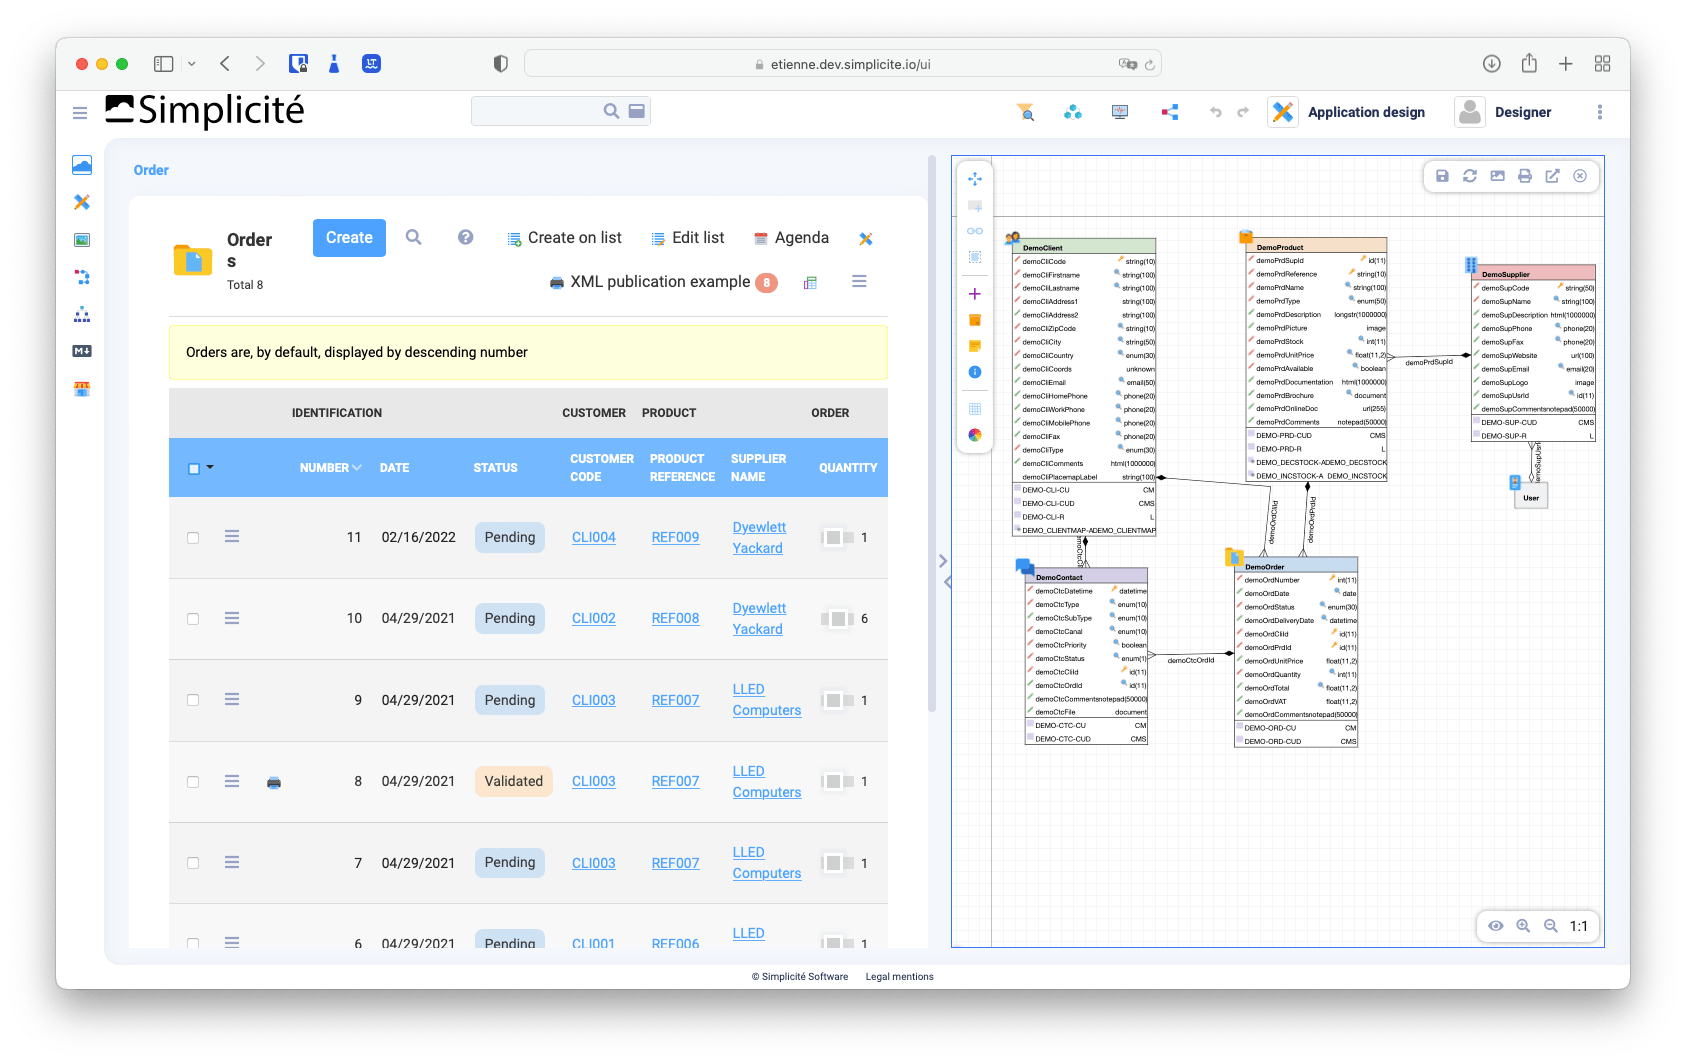Screen dimensions: 1686x1063
Task: Print the model diagram
Action: tap(1525, 176)
